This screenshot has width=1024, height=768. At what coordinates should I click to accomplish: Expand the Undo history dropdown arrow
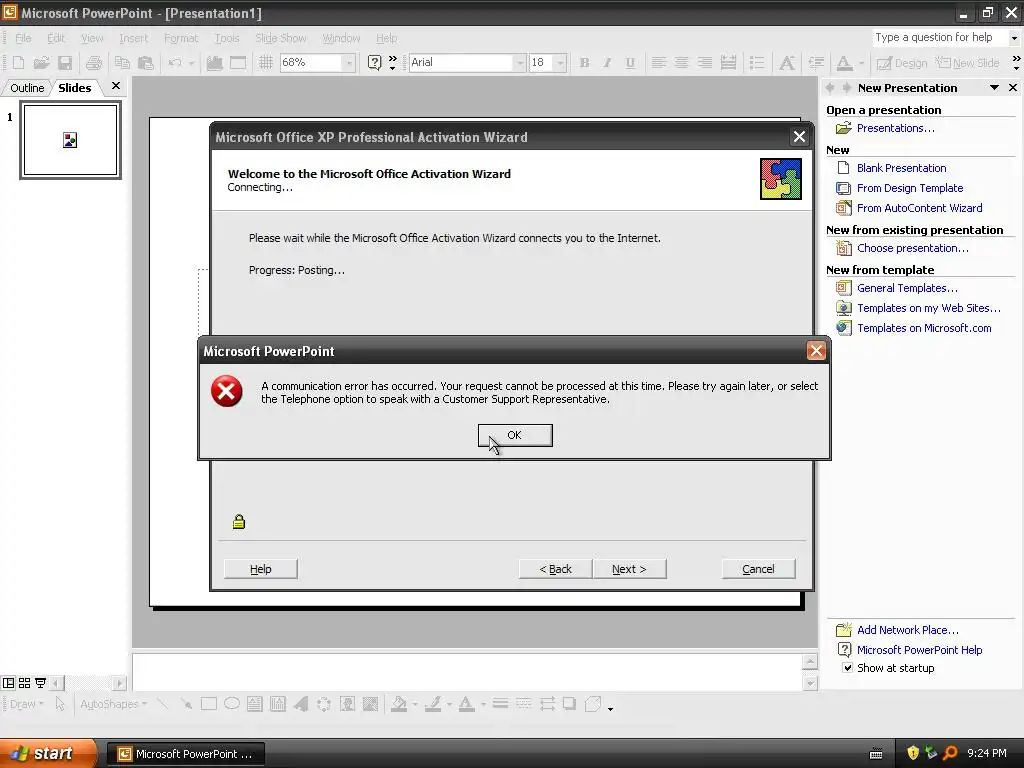(191, 63)
